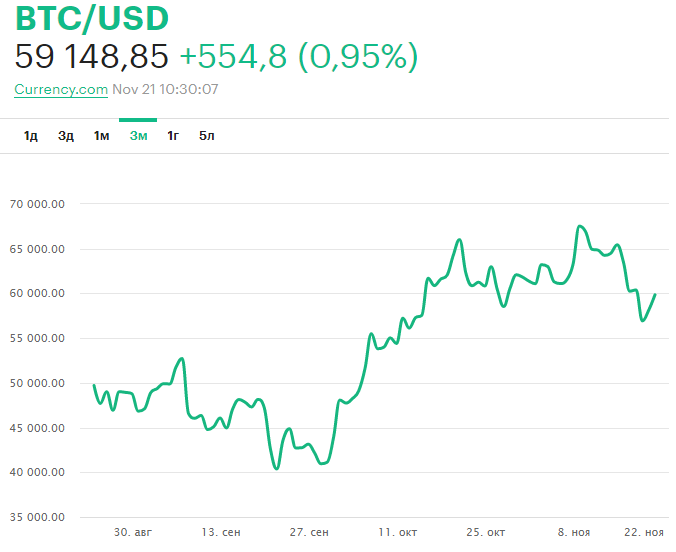
Task: Click the highest peak of the price line
Action: pyautogui.click(x=580, y=226)
